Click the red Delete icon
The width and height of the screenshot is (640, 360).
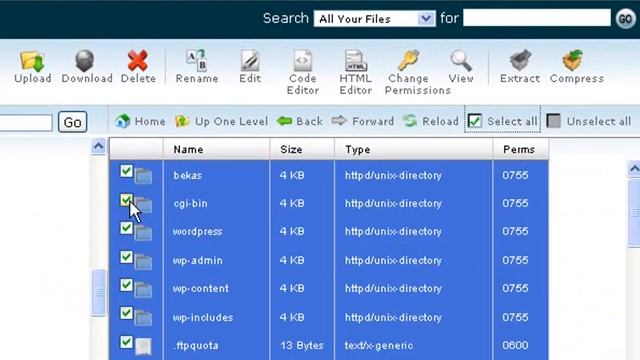(x=138, y=61)
